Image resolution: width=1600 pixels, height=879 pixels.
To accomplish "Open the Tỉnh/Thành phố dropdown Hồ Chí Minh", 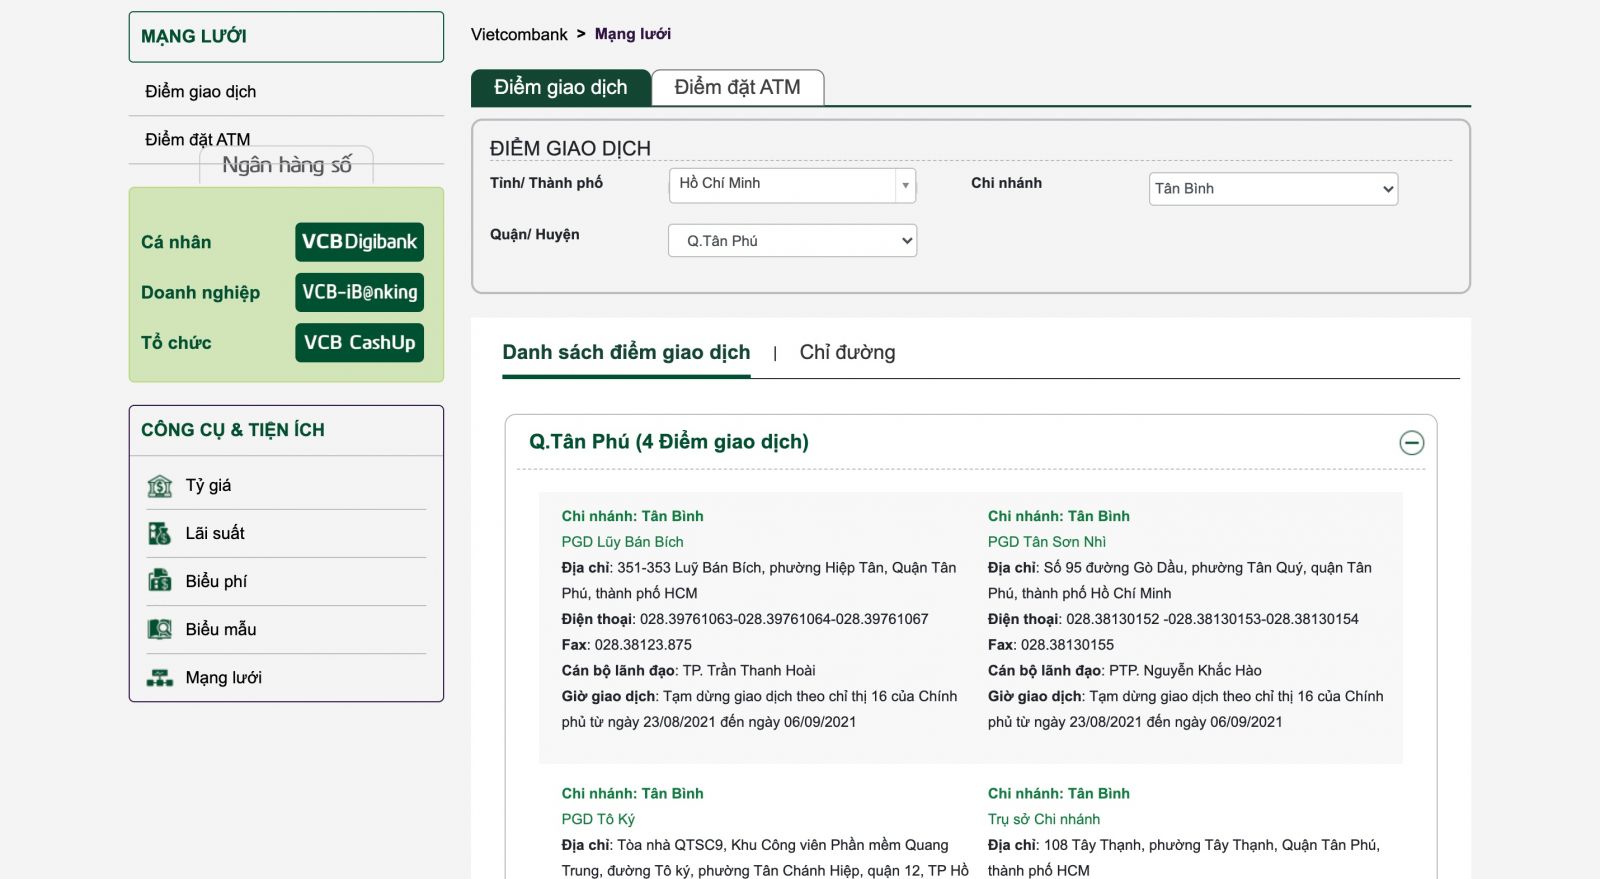I will [792, 185].
